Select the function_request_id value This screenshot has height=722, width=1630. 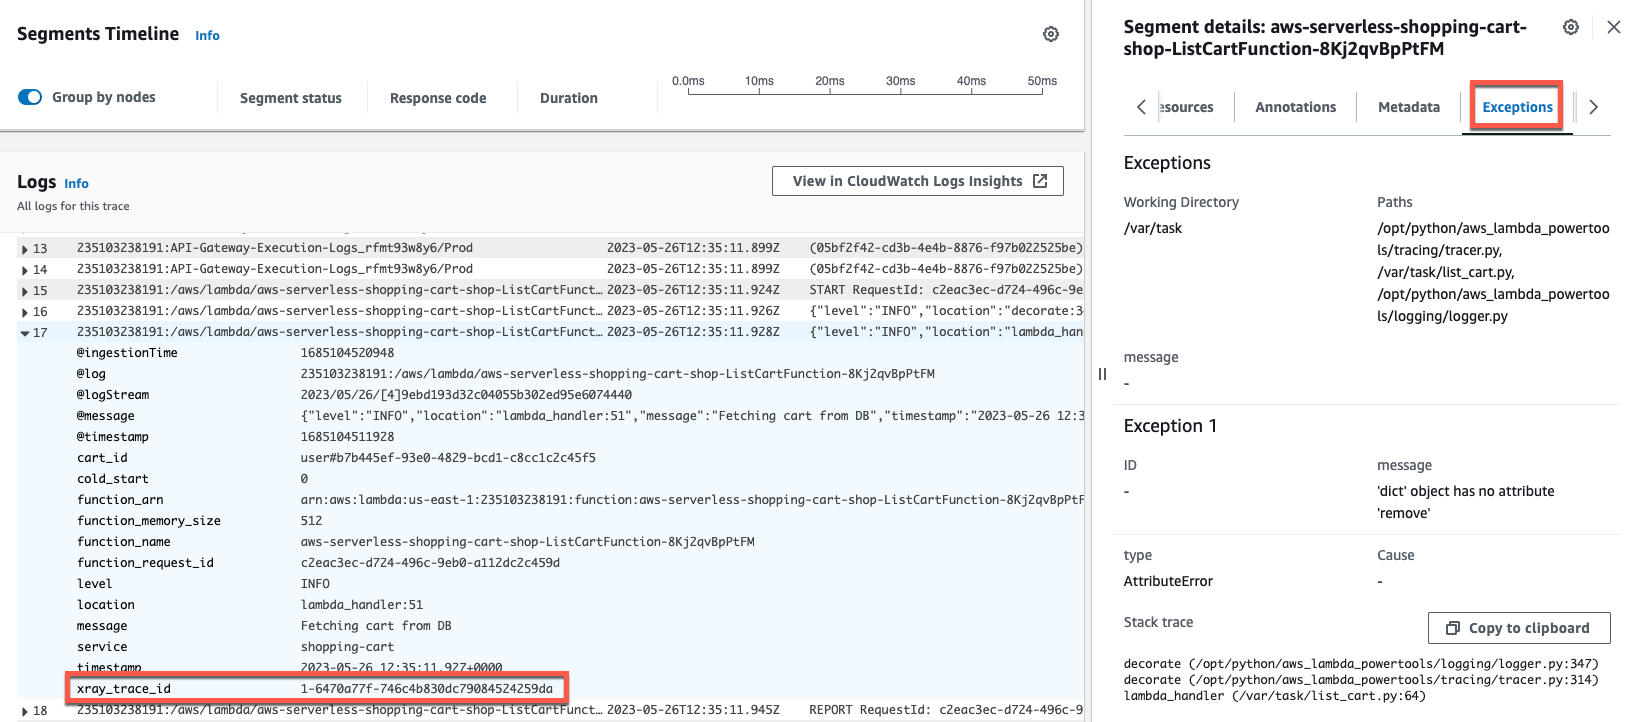tap(430, 563)
